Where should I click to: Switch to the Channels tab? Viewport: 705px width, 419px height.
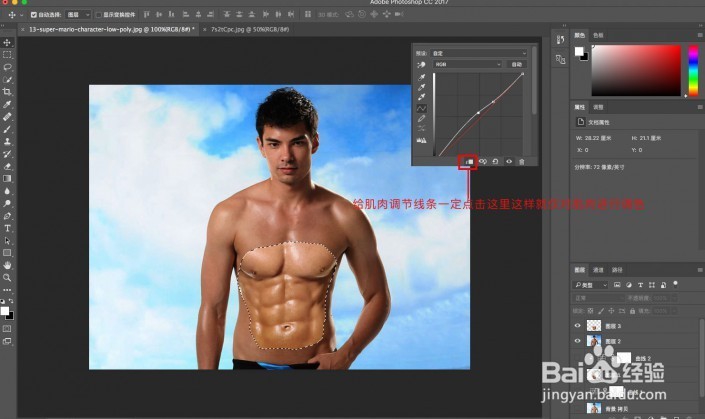pyautogui.click(x=598, y=270)
